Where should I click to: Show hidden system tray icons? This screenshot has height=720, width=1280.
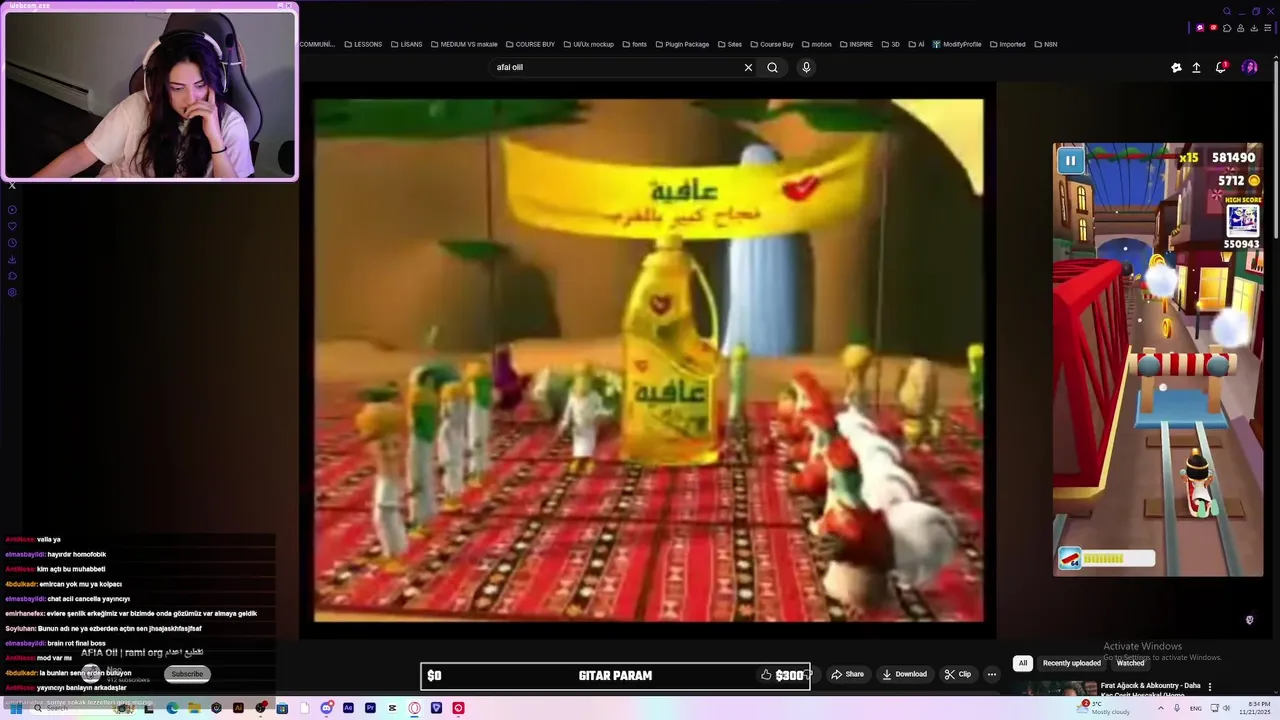click(x=1161, y=708)
